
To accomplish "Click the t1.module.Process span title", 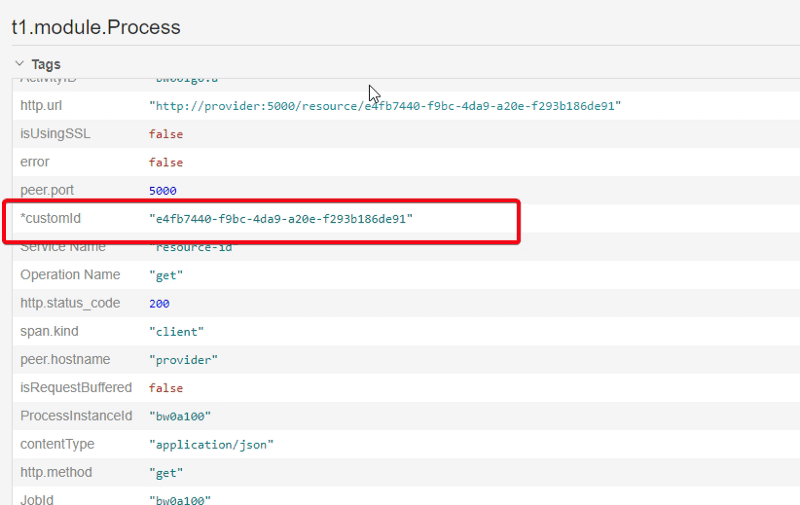I will pos(95,27).
